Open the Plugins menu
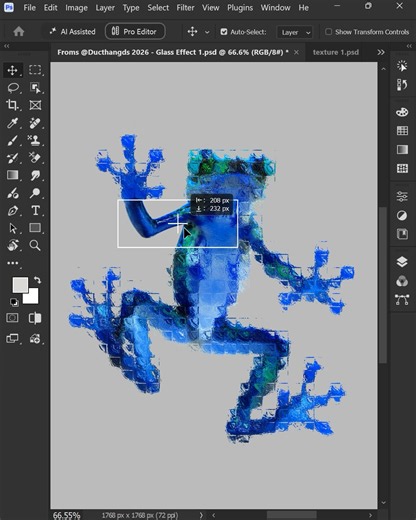The height and width of the screenshot is (520, 416). click(x=240, y=8)
